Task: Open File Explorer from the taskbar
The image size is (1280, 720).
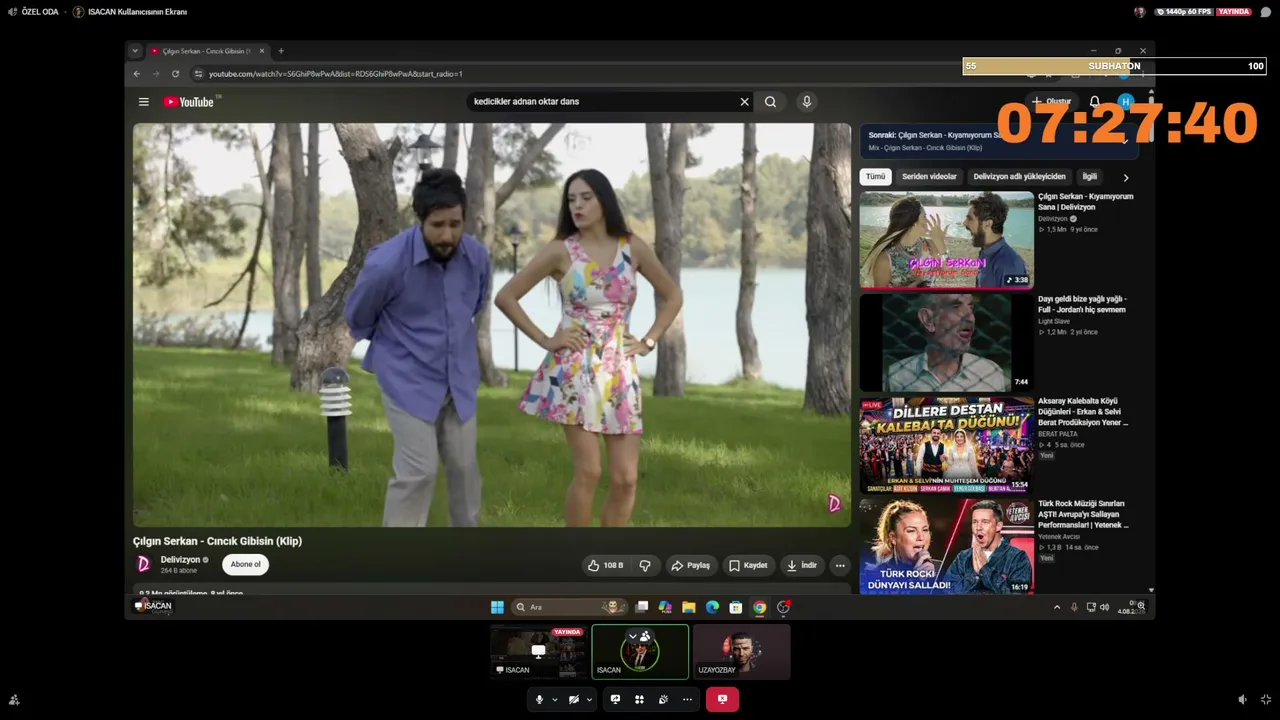Action: pyautogui.click(x=689, y=607)
